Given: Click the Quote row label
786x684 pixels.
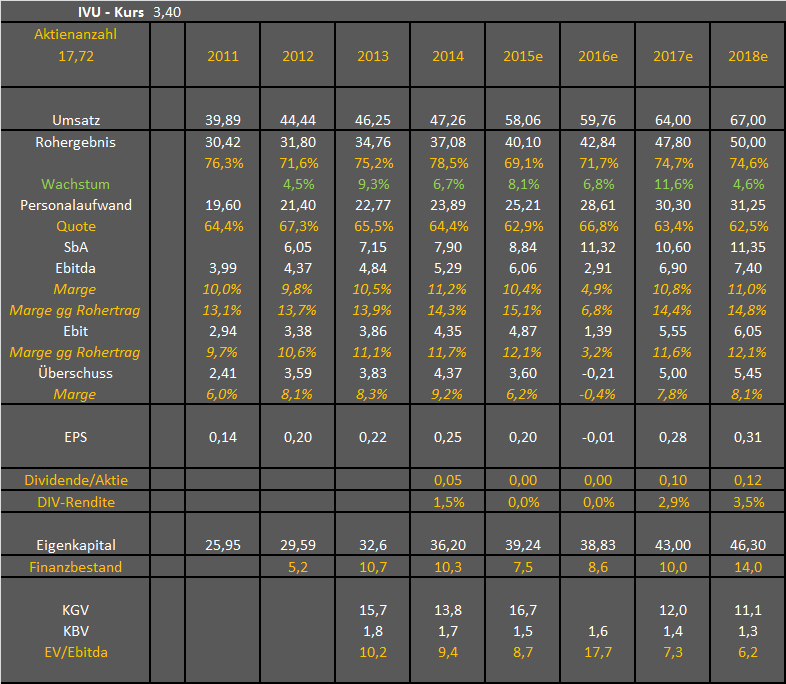Looking at the screenshot, I should click(76, 226).
